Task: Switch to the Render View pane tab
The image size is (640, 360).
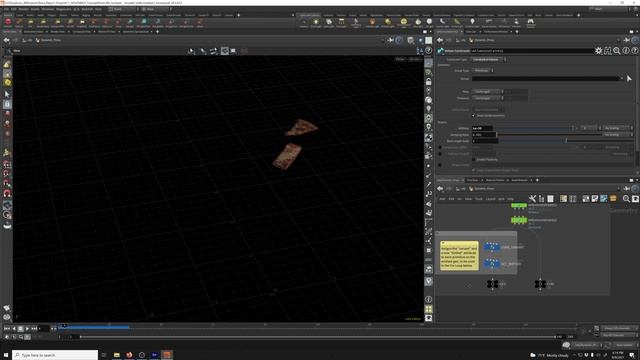Action: 57,31
